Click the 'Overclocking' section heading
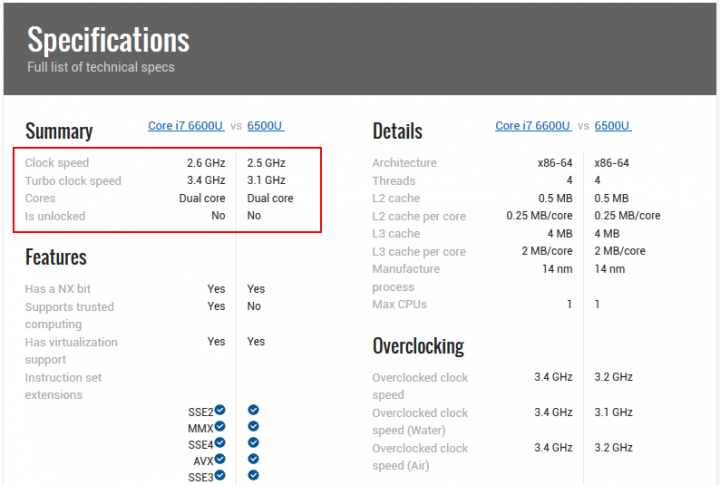Image resolution: width=720 pixels, height=485 pixels. (418, 346)
